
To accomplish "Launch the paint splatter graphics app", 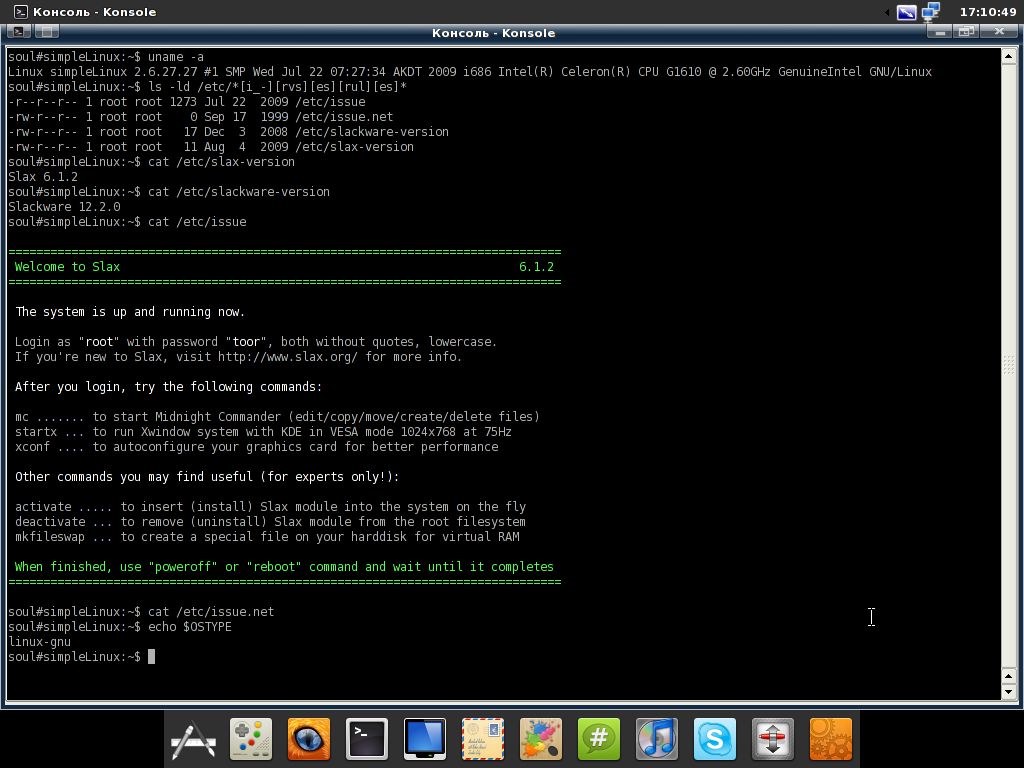I will click(541, 739).
